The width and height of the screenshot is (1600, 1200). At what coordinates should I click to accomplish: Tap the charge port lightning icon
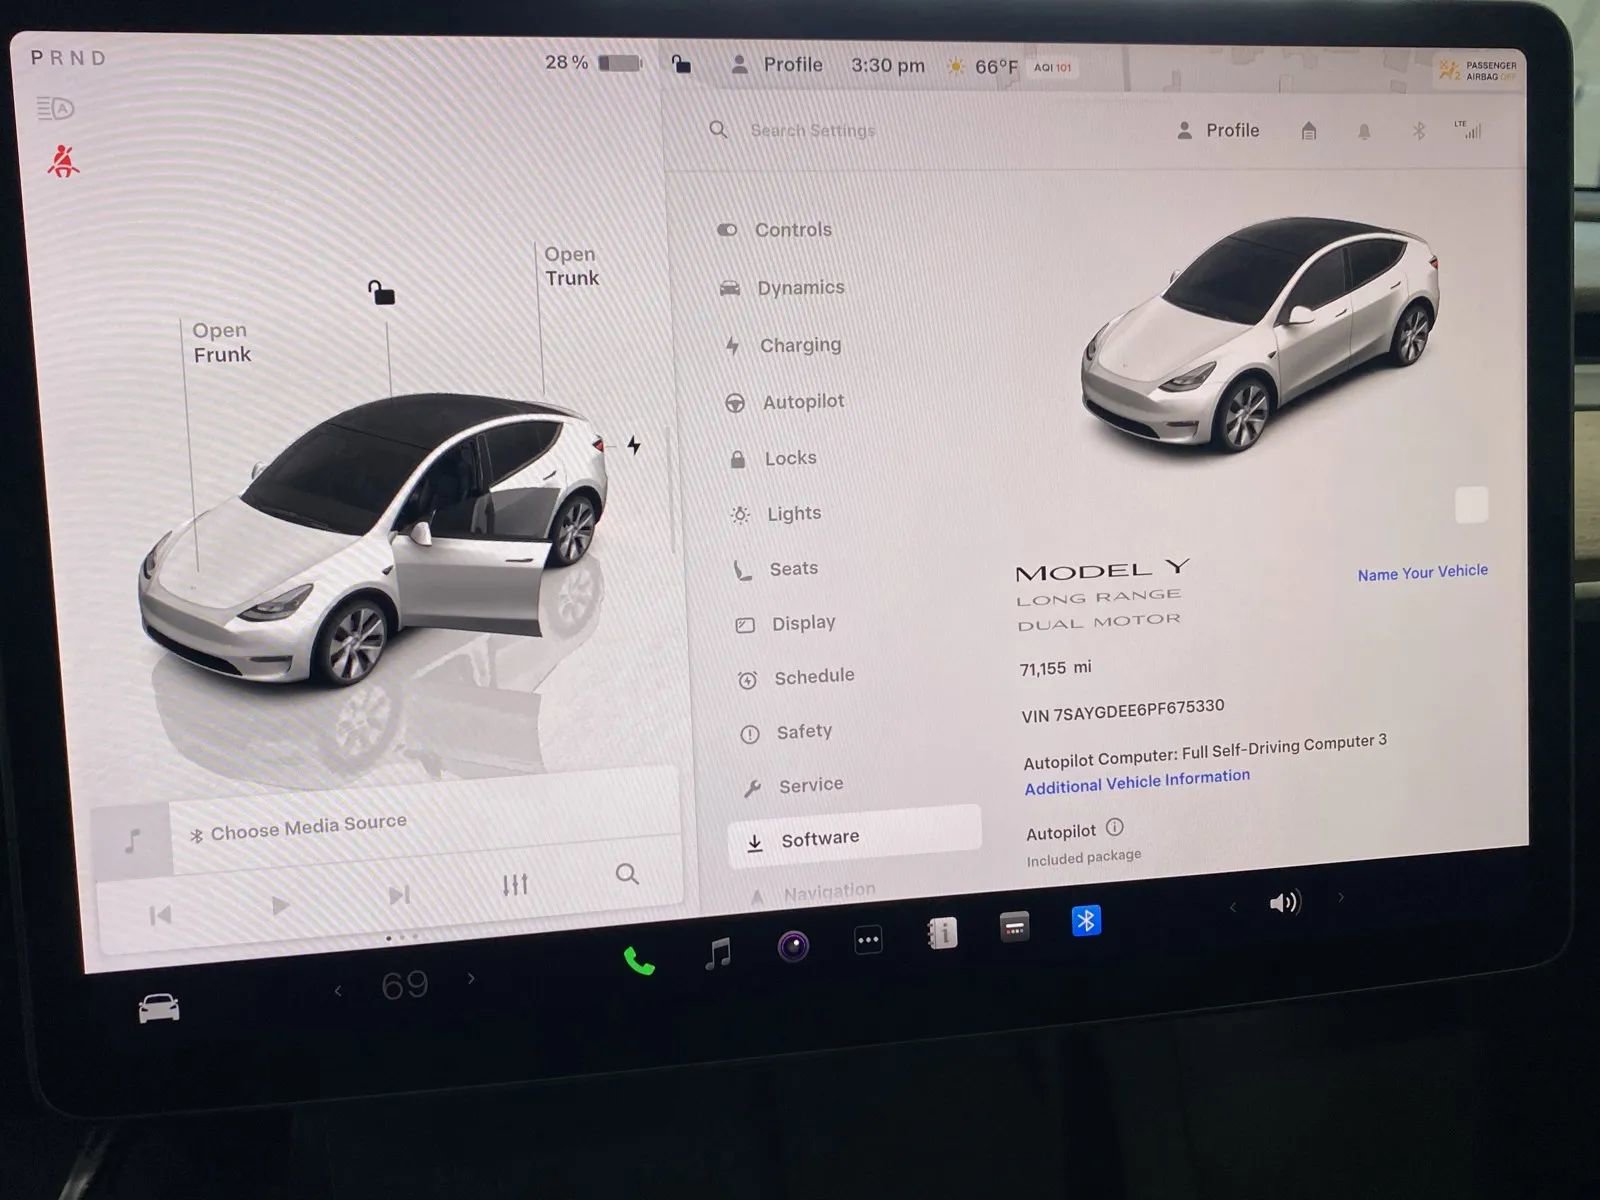[633, 444]
